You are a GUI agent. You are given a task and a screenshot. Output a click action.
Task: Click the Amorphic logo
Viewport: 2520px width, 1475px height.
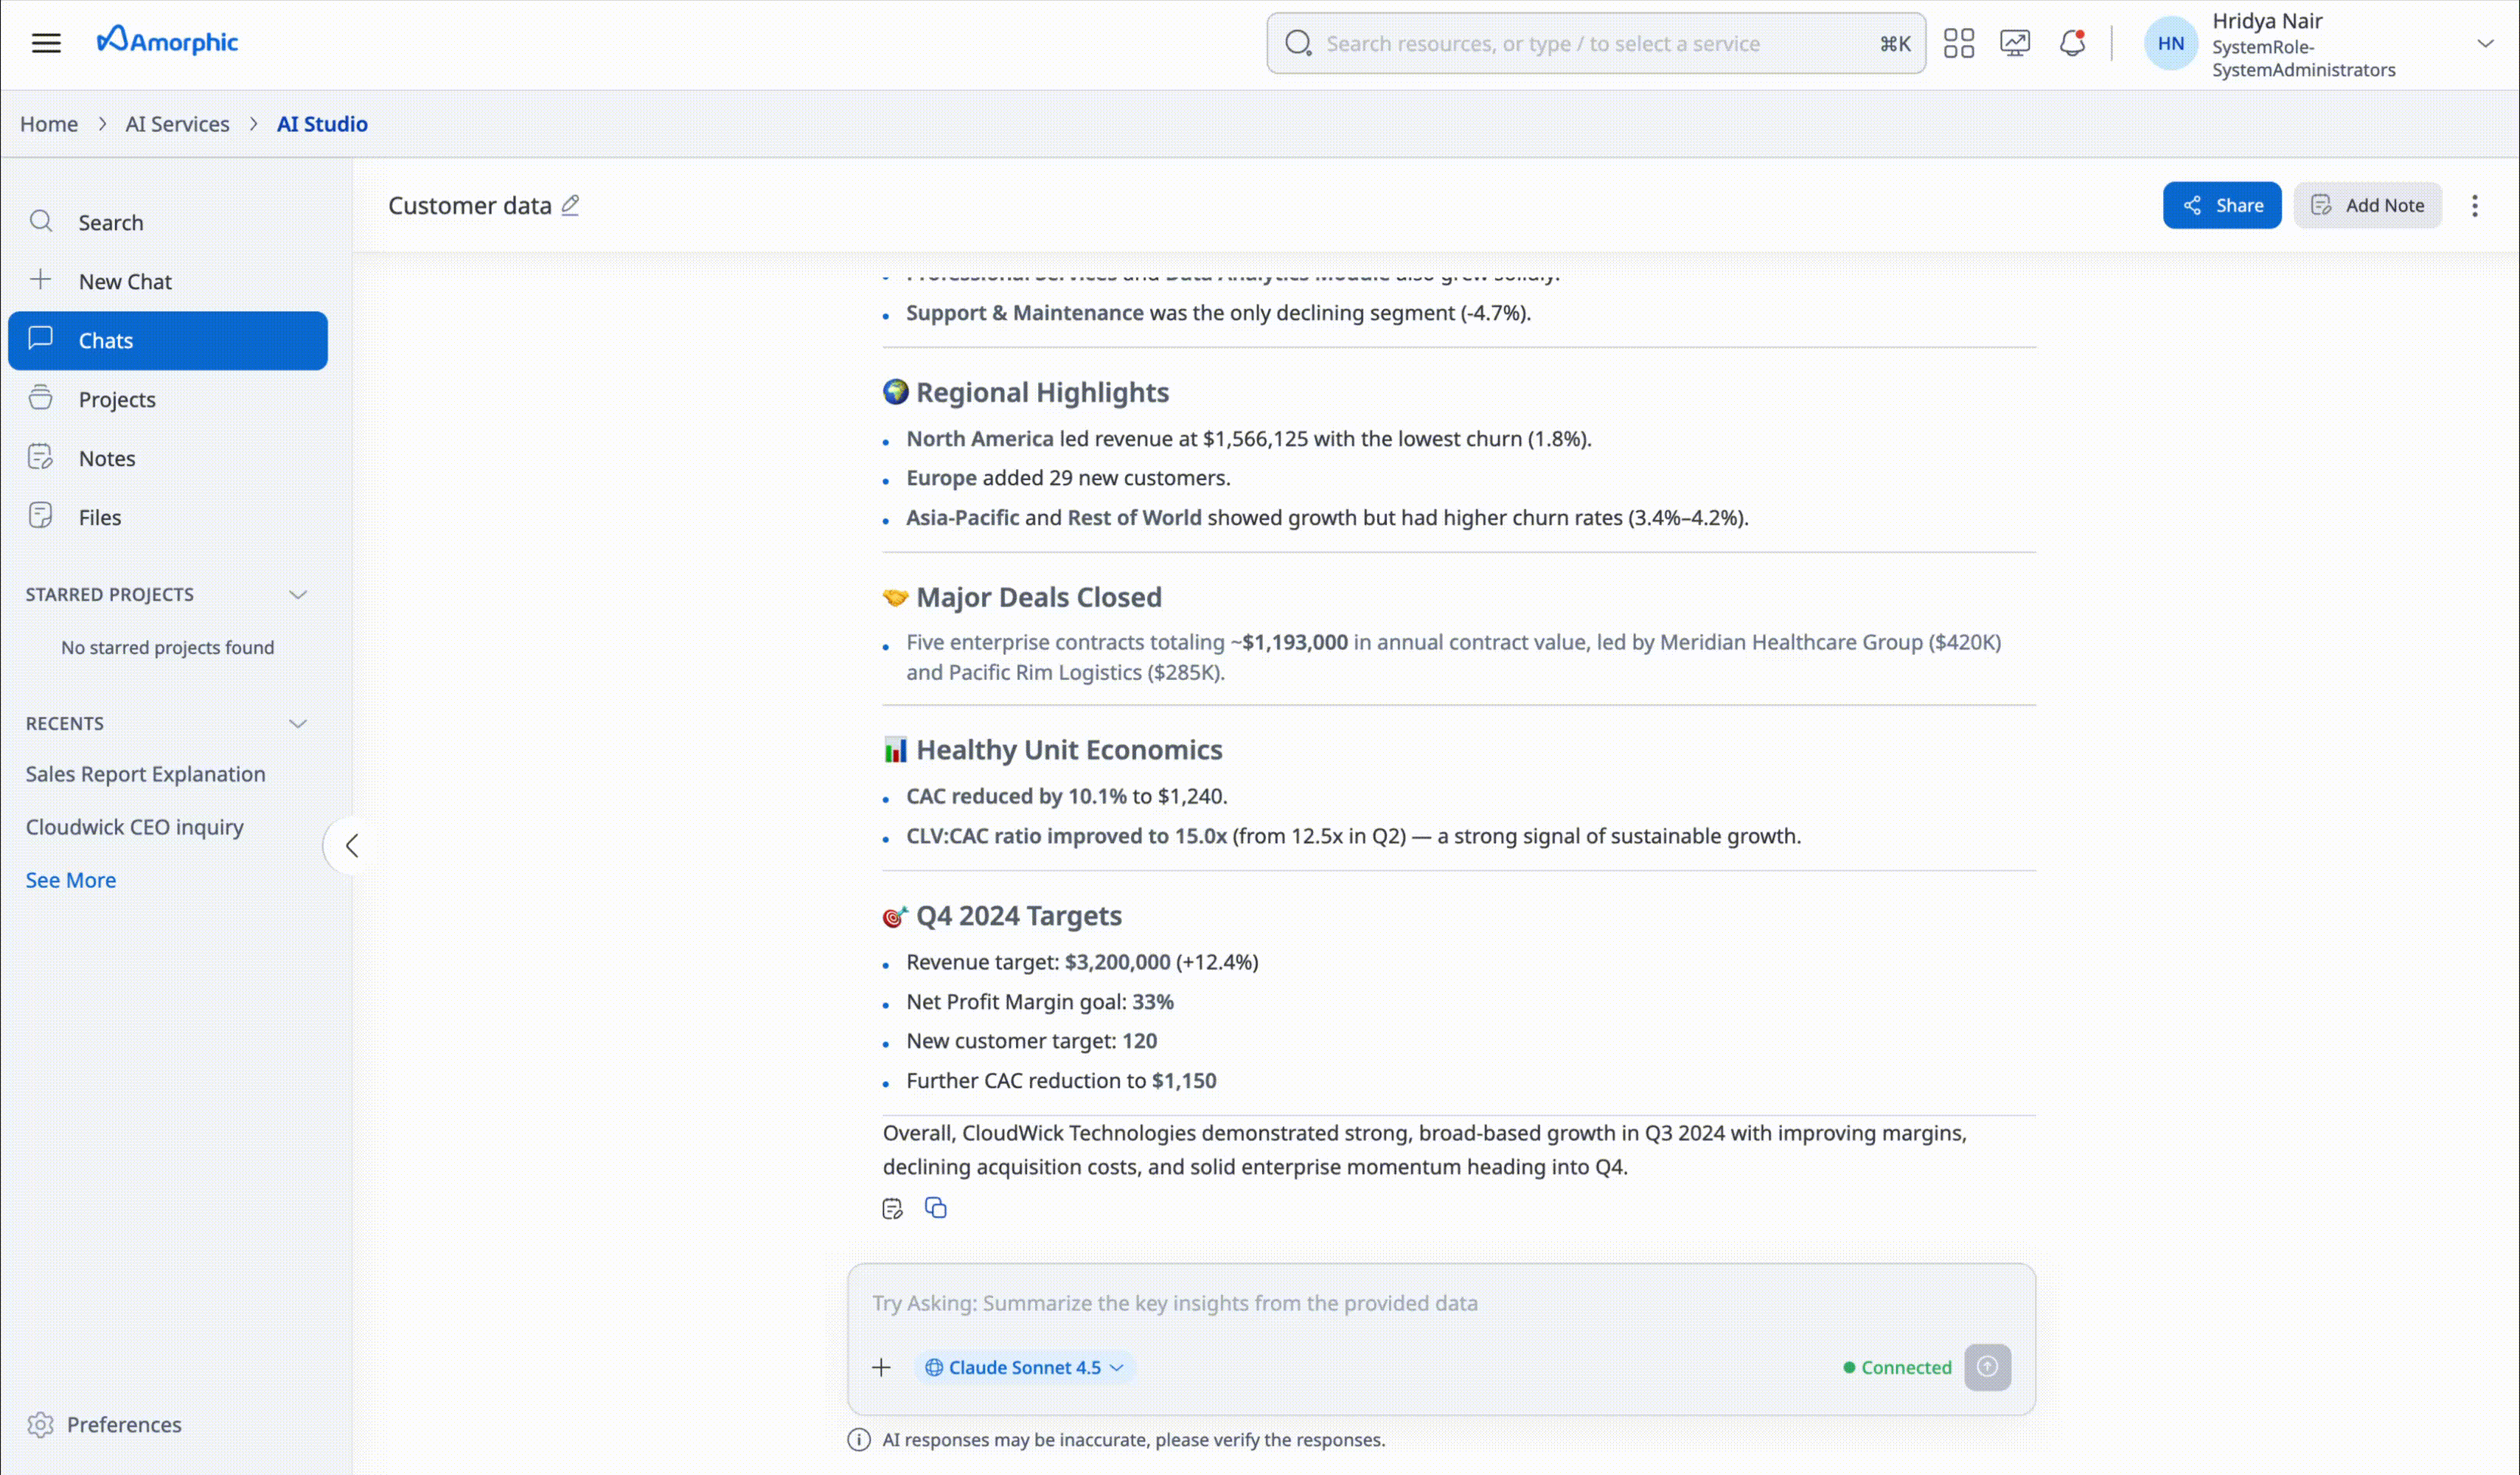(x=167, y=41)
